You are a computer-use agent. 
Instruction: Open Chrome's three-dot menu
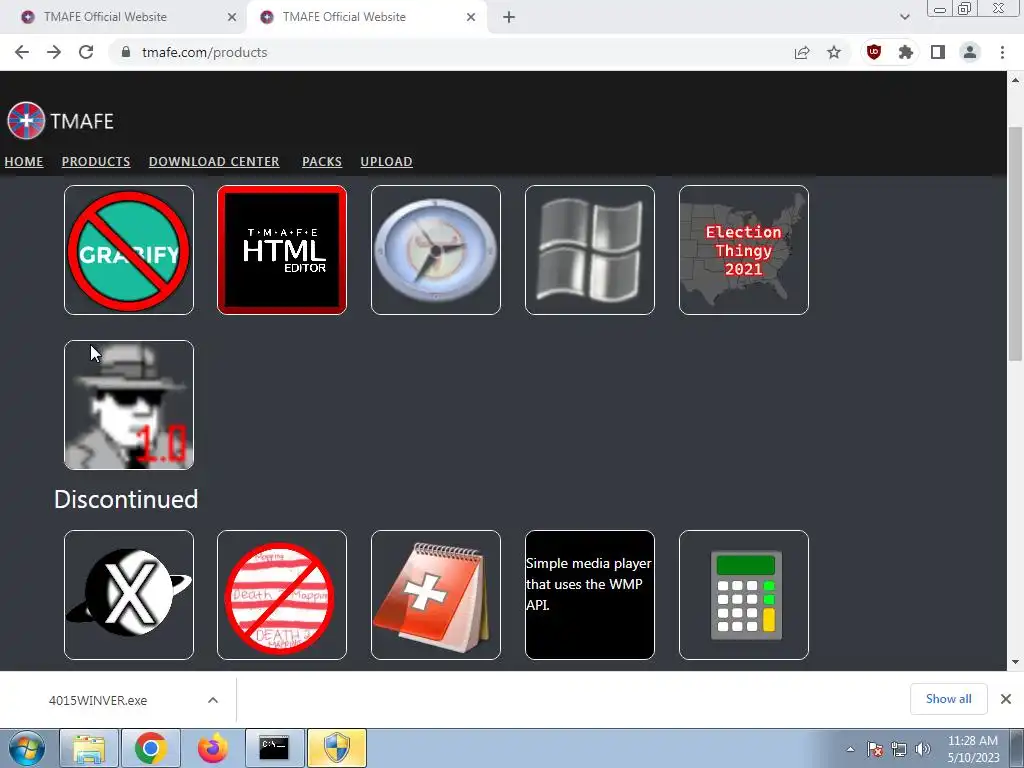pyautogui.click(x=1002, y=52)
